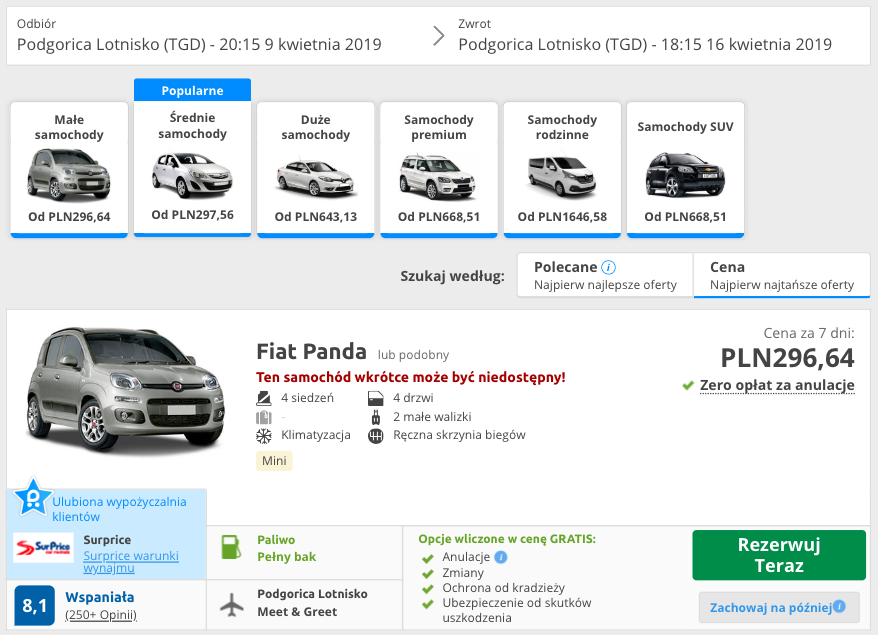Click the white van image in Samochody rodzinne

point(562,176)
